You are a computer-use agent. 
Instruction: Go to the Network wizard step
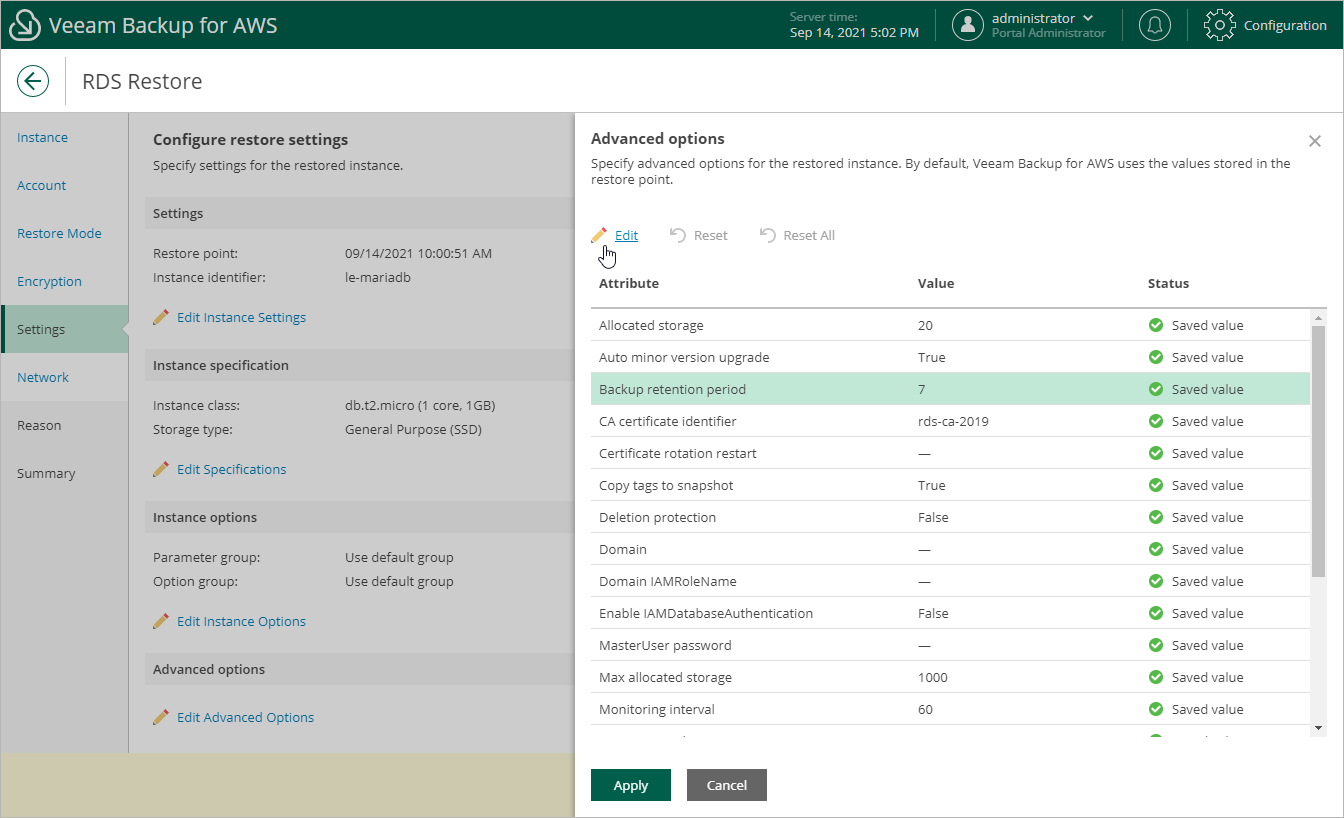pos(43,377)
